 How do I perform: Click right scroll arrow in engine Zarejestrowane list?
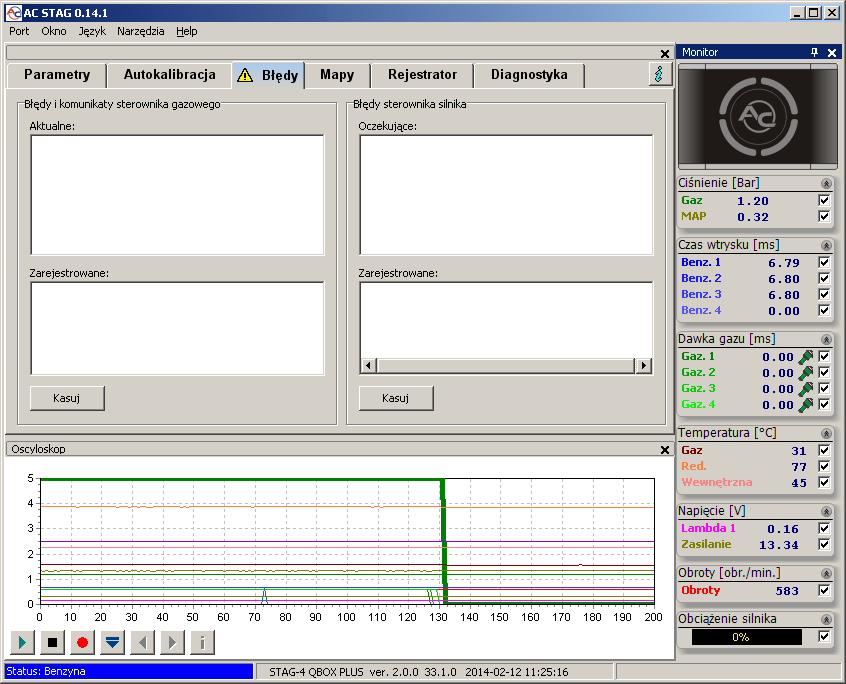click(643, 366)
